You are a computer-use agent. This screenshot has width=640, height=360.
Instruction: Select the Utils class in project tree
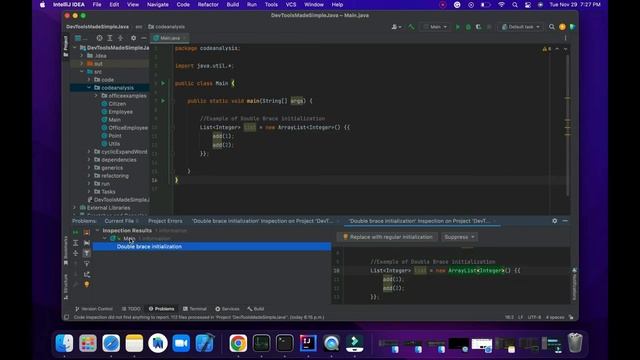[x=111, y=144]
